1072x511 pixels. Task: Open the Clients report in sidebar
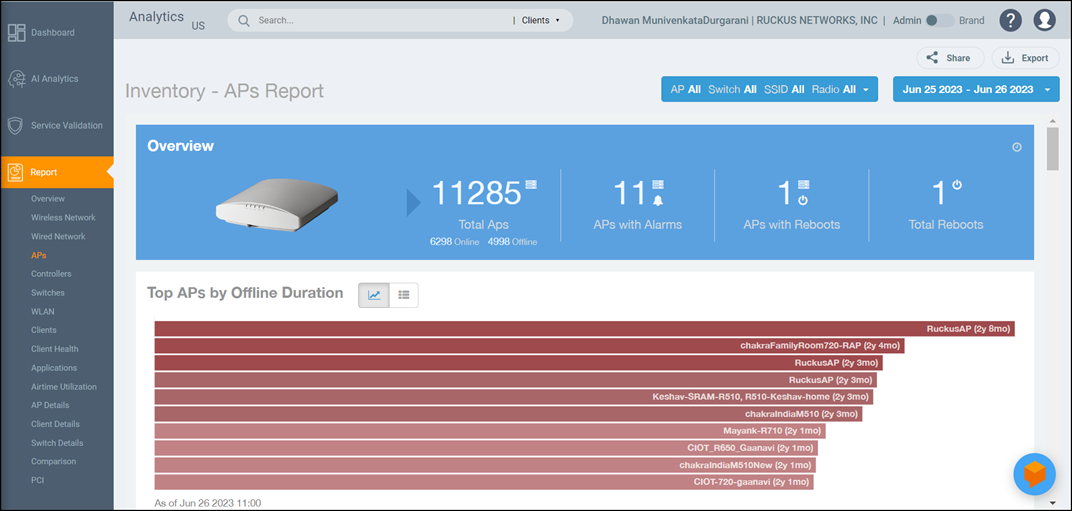pyautogui.click(x=44, y=330)
